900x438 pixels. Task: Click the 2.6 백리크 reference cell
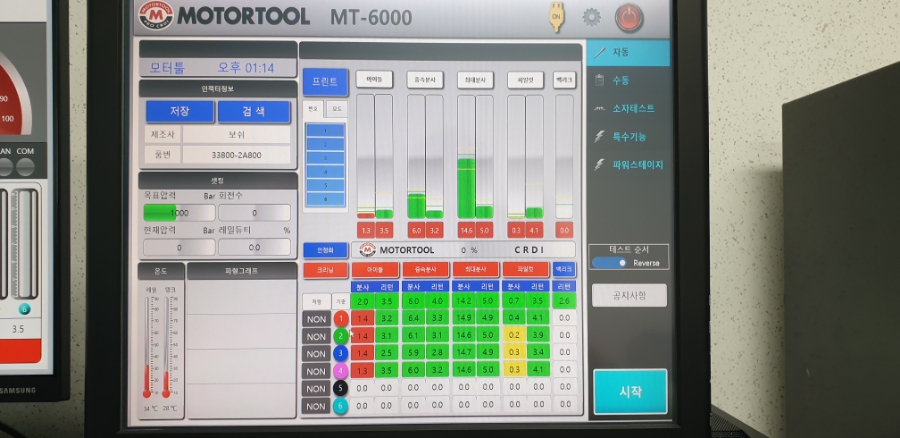click(564, 301)
